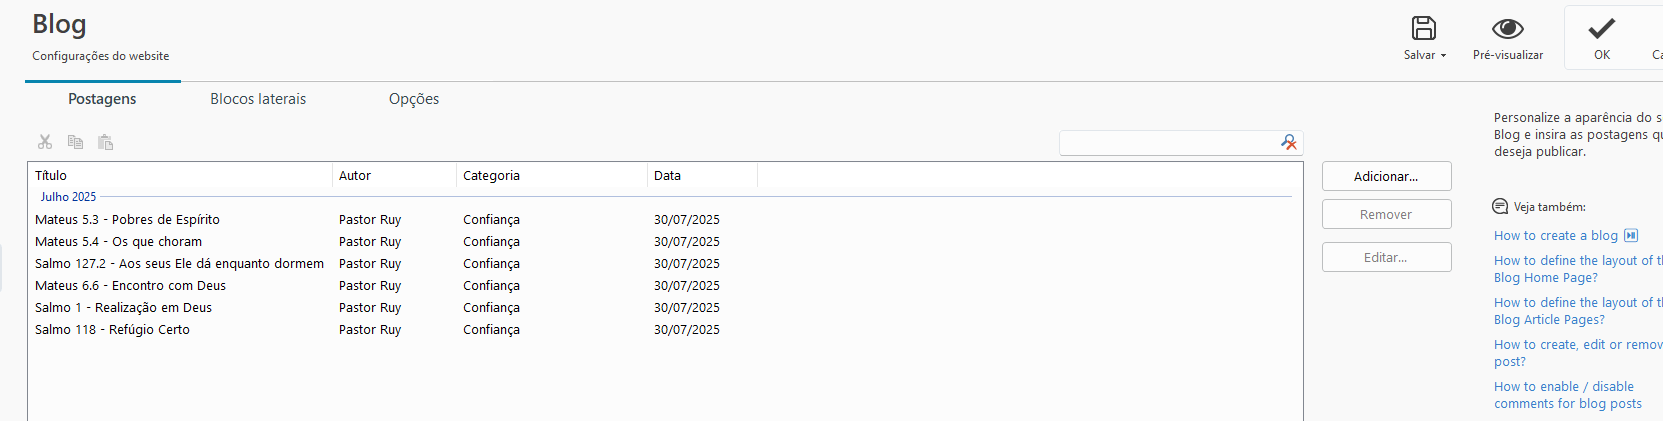Image resolution: width=1663 pixels, height=421 pixels.
Task: Click inside the posts search field
Action: pos(1169,143)
